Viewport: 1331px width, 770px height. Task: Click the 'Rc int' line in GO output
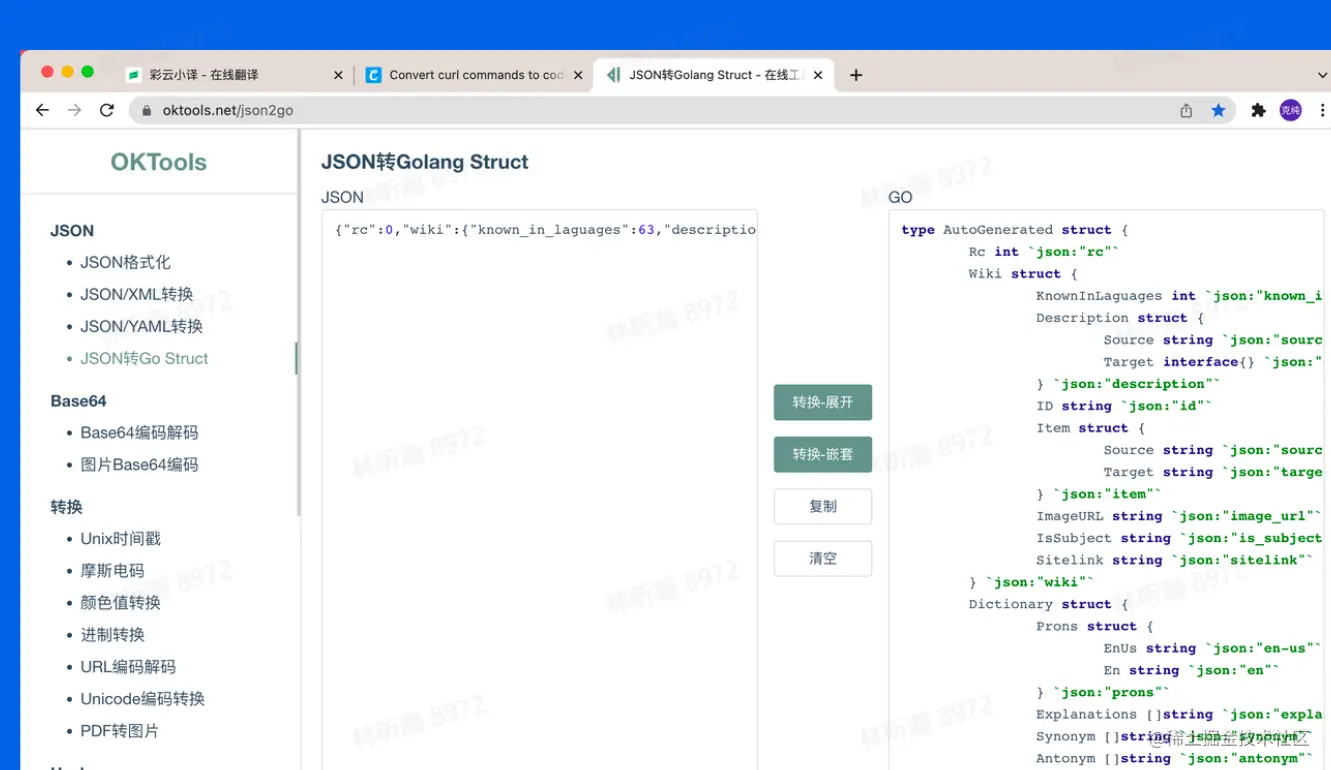pyautogui.click(x=1044, y=252)
